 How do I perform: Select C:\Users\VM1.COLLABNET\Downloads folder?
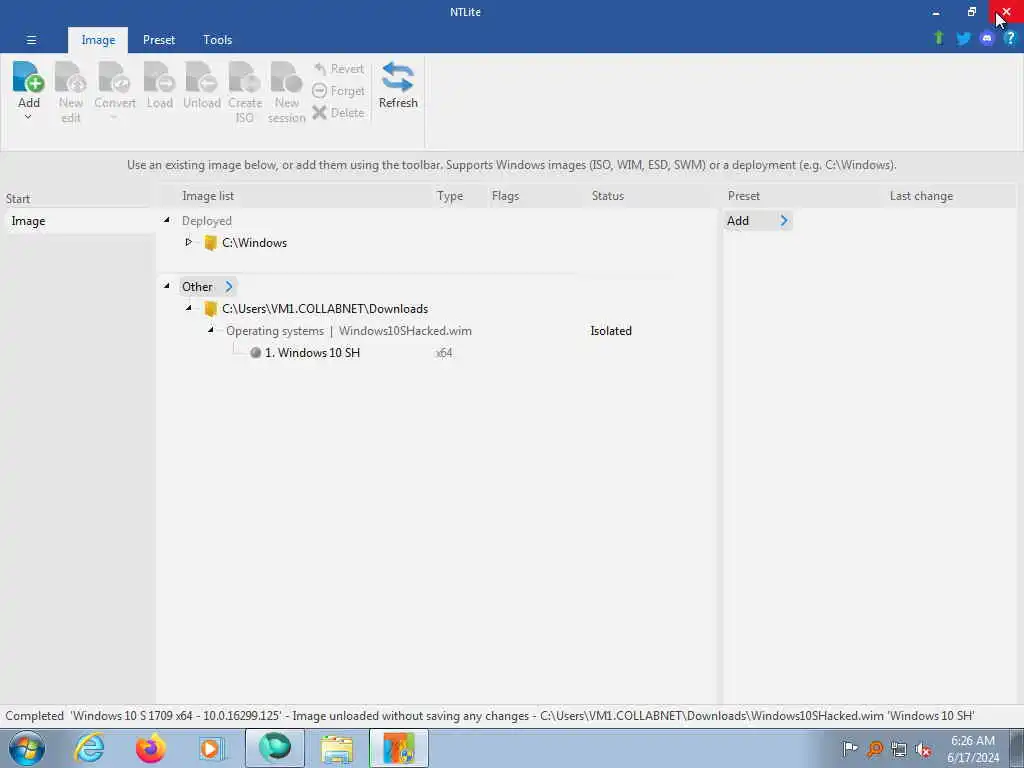pos(325,308)
